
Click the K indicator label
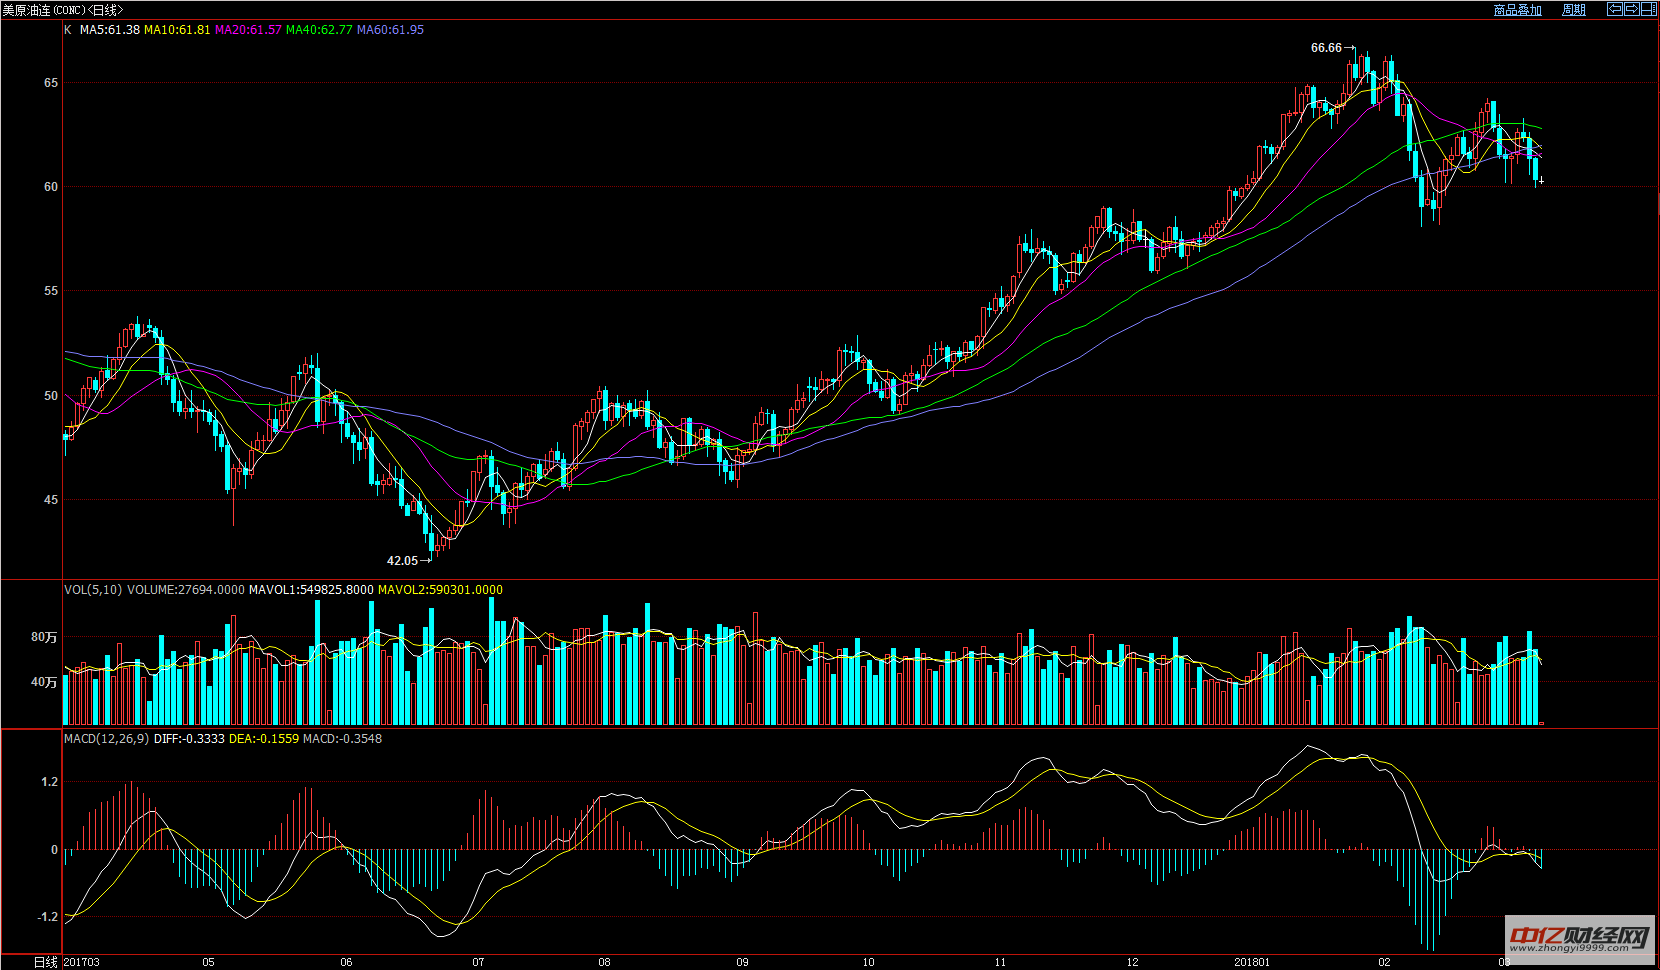[68, 30]
